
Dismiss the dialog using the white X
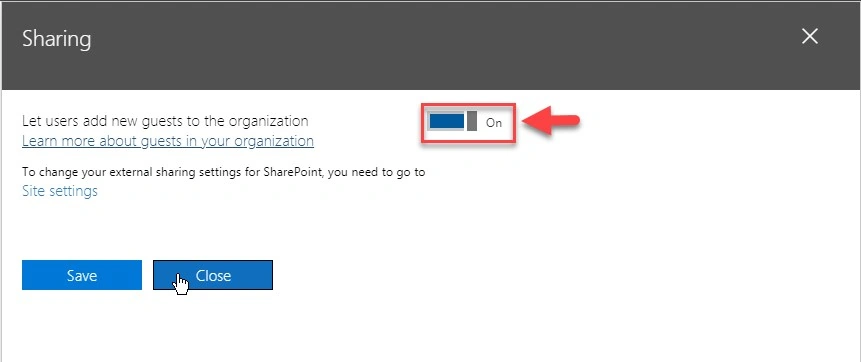(810, 37)
